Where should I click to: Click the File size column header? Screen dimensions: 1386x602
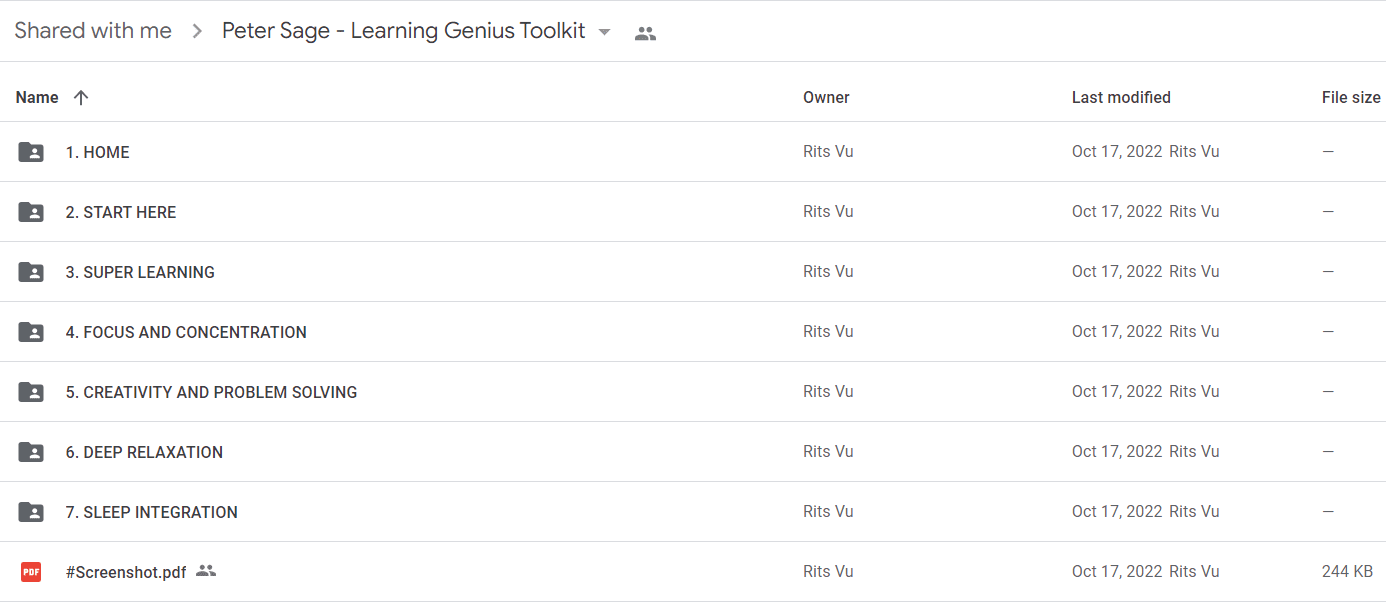click(x=1351, y=97)
